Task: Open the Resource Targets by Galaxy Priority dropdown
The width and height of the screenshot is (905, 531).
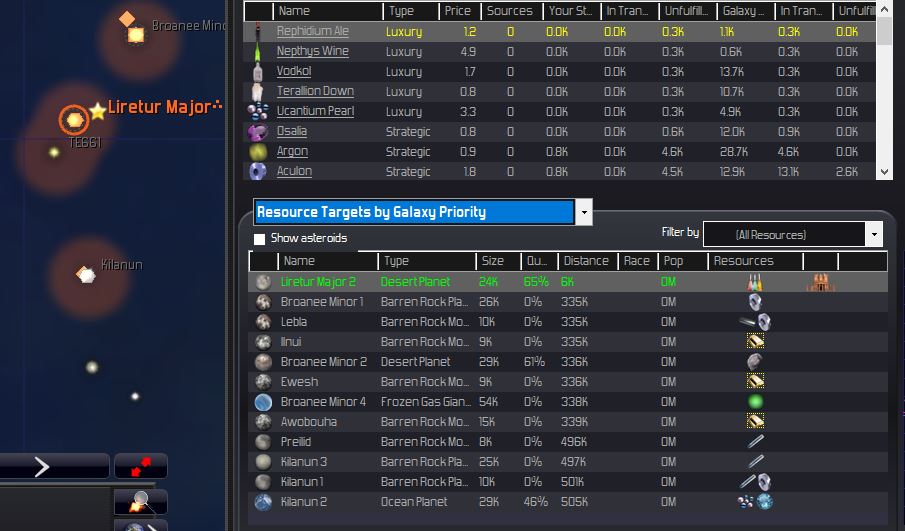Action: (584, 212)
